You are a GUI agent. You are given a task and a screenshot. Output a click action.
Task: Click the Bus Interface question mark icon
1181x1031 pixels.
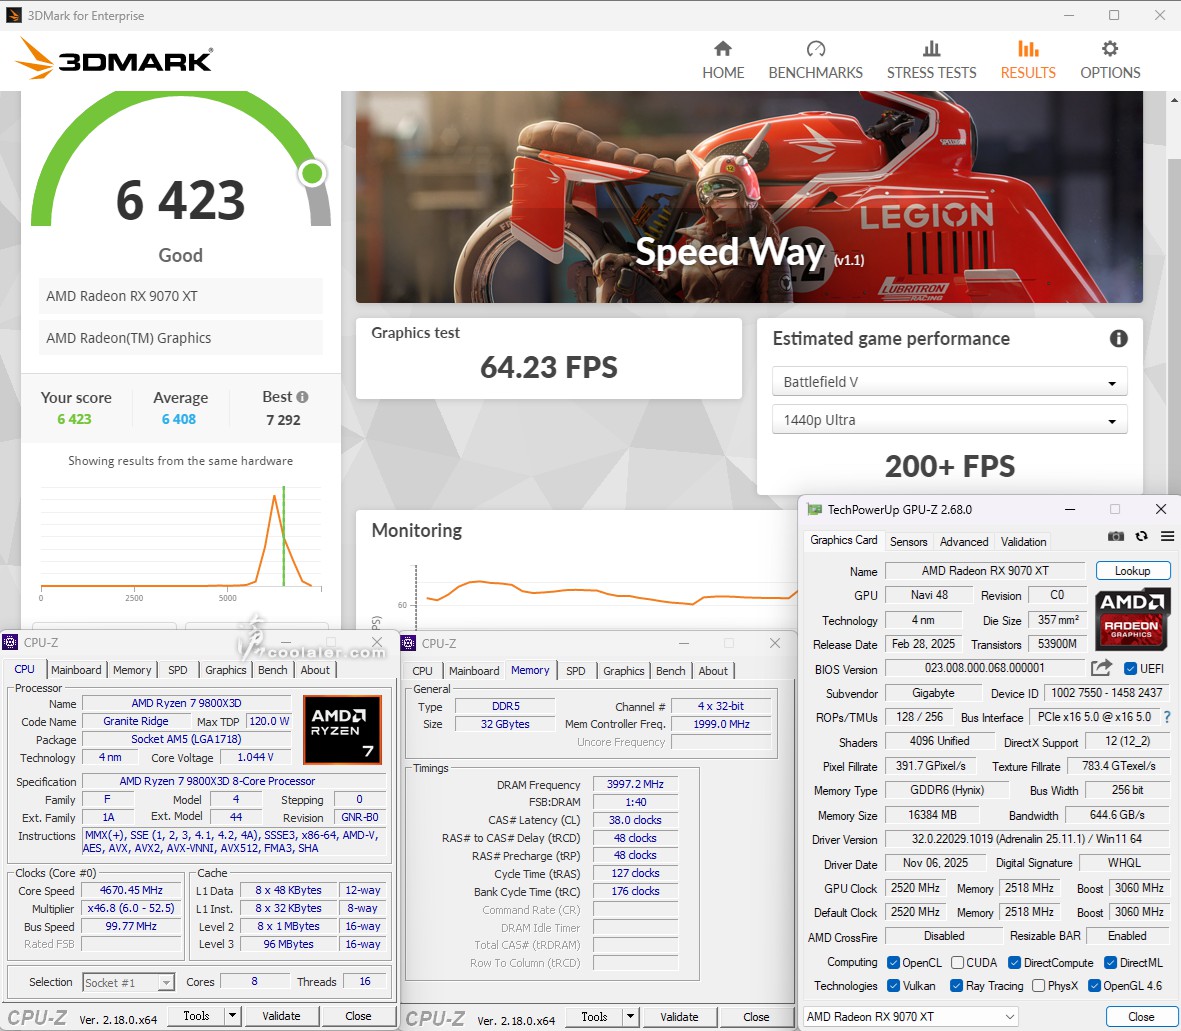coord(1167,717)
